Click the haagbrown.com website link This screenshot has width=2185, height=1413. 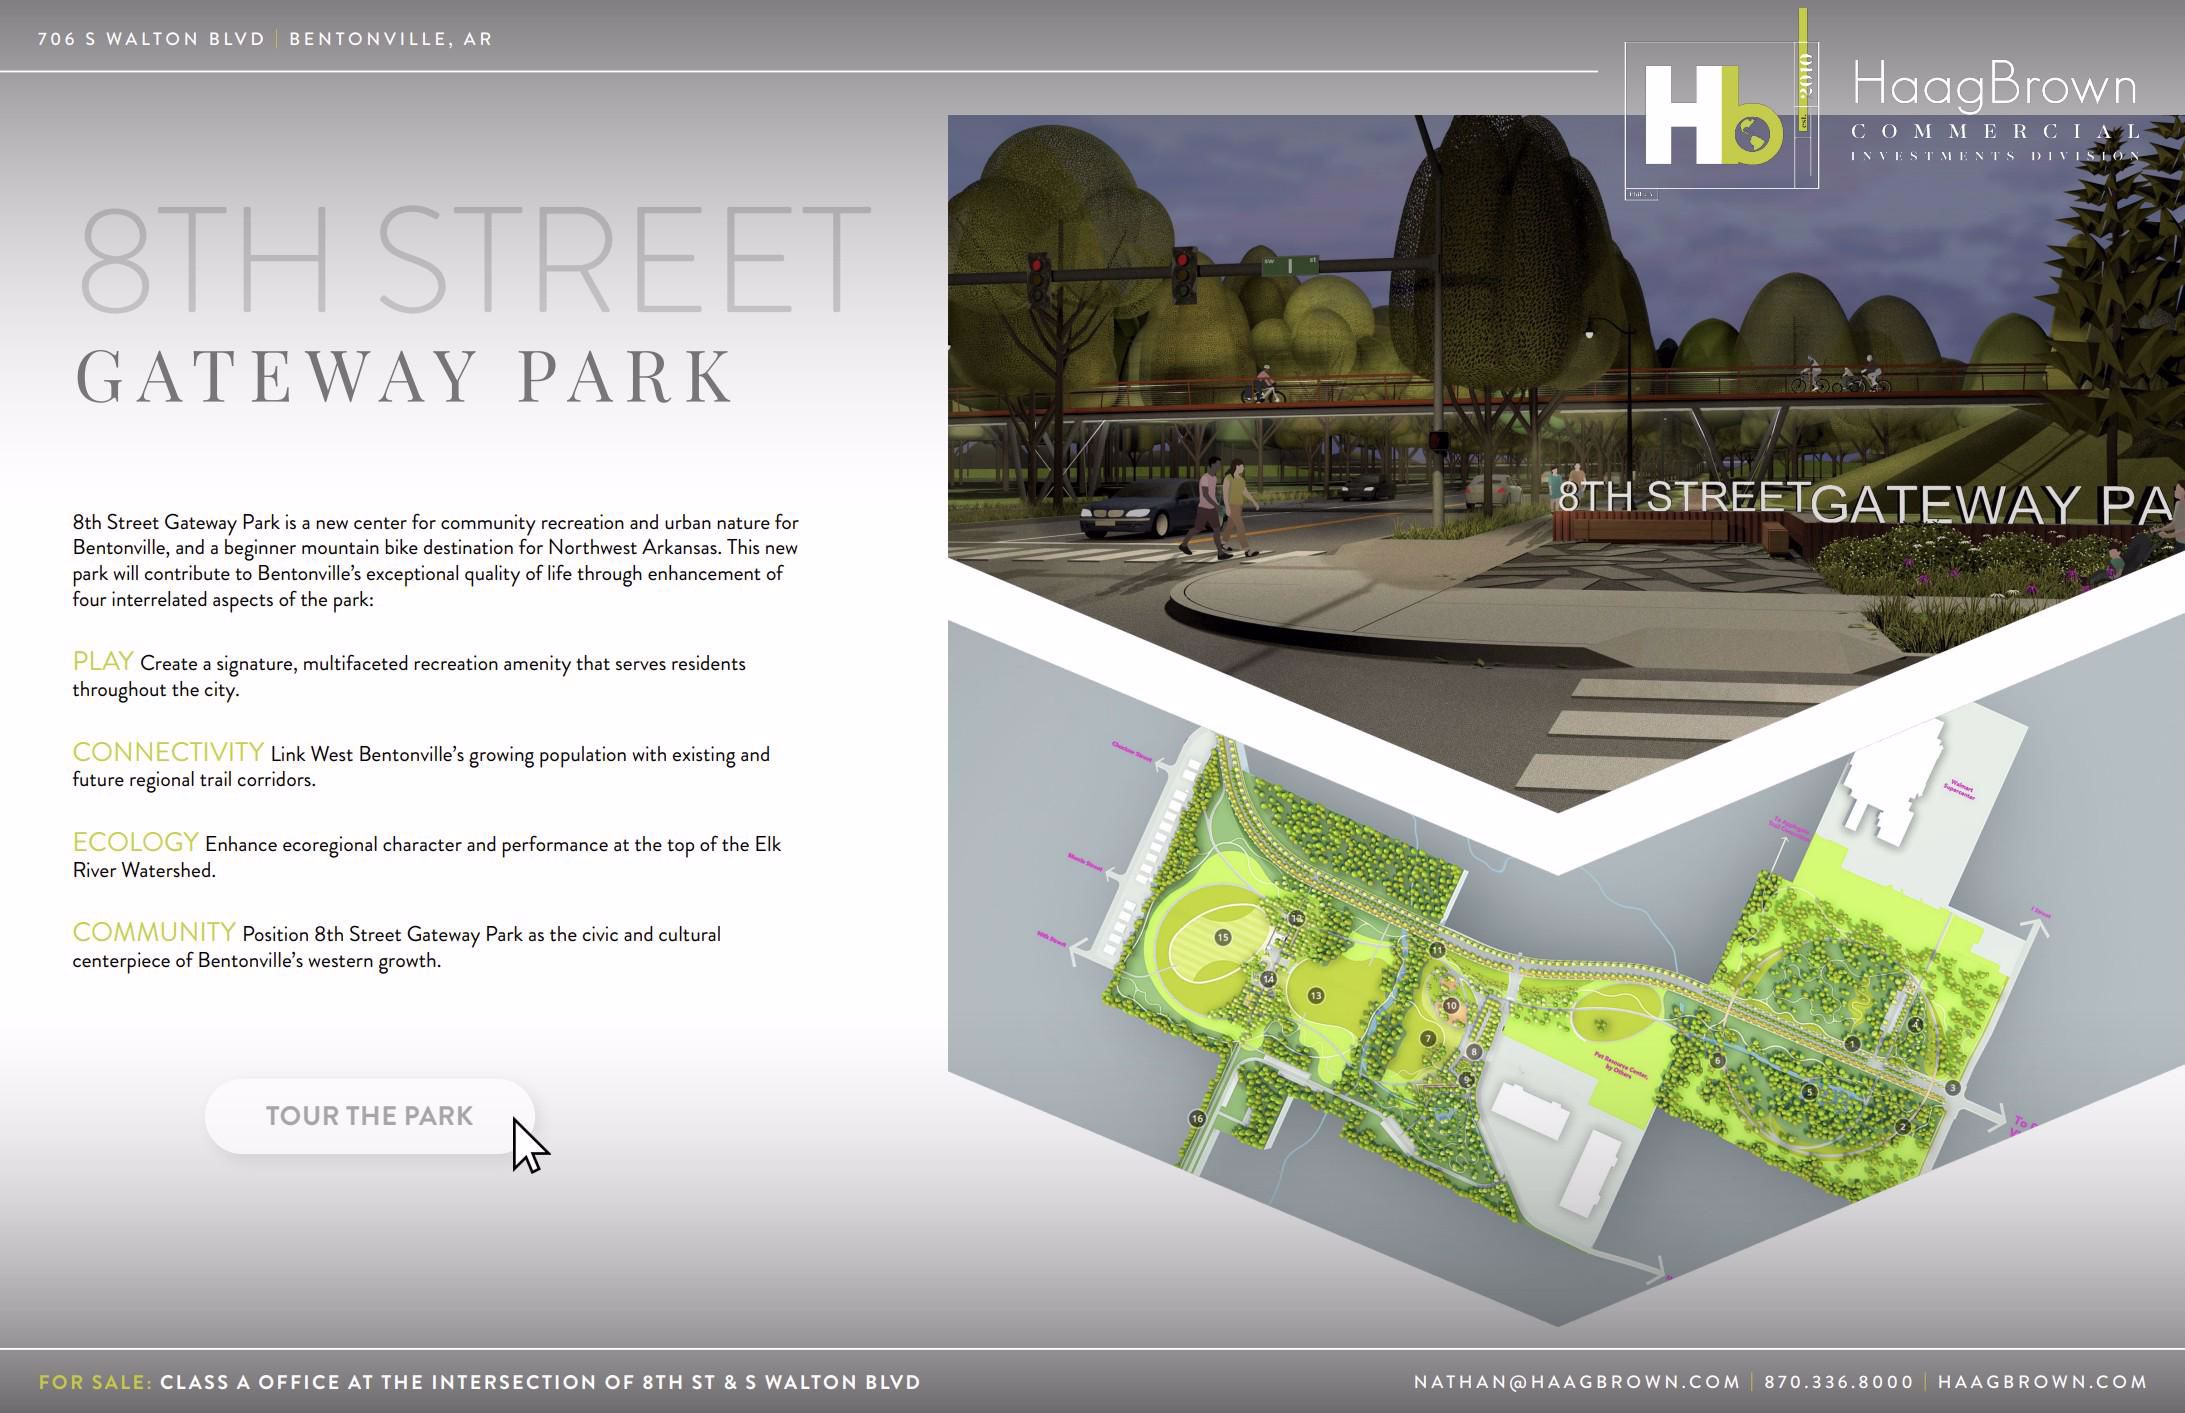2042,1382
